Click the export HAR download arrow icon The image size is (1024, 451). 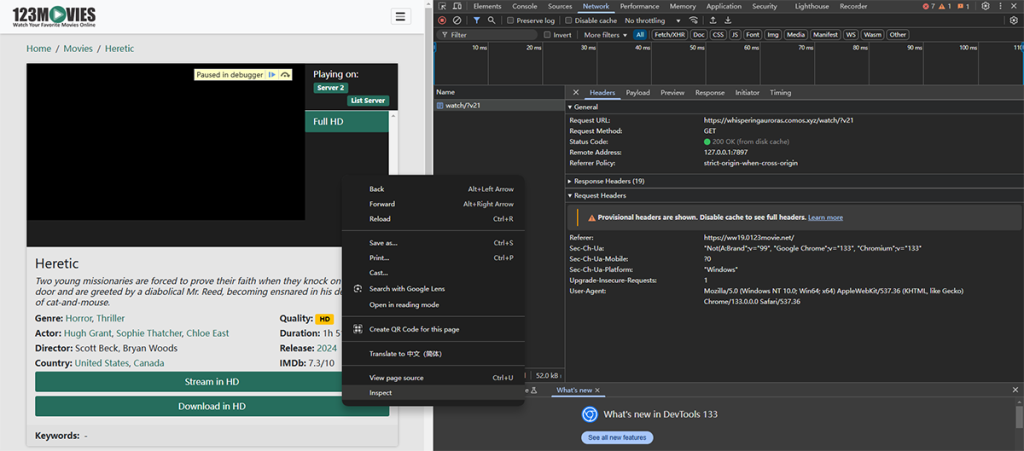(x=728, y=20)
